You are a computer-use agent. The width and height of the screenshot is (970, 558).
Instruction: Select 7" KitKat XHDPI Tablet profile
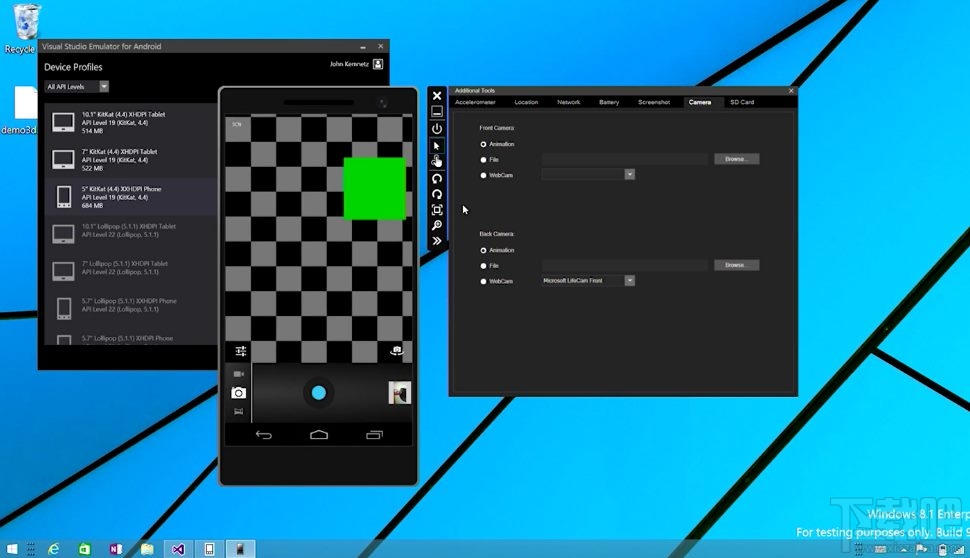point(131,160)
